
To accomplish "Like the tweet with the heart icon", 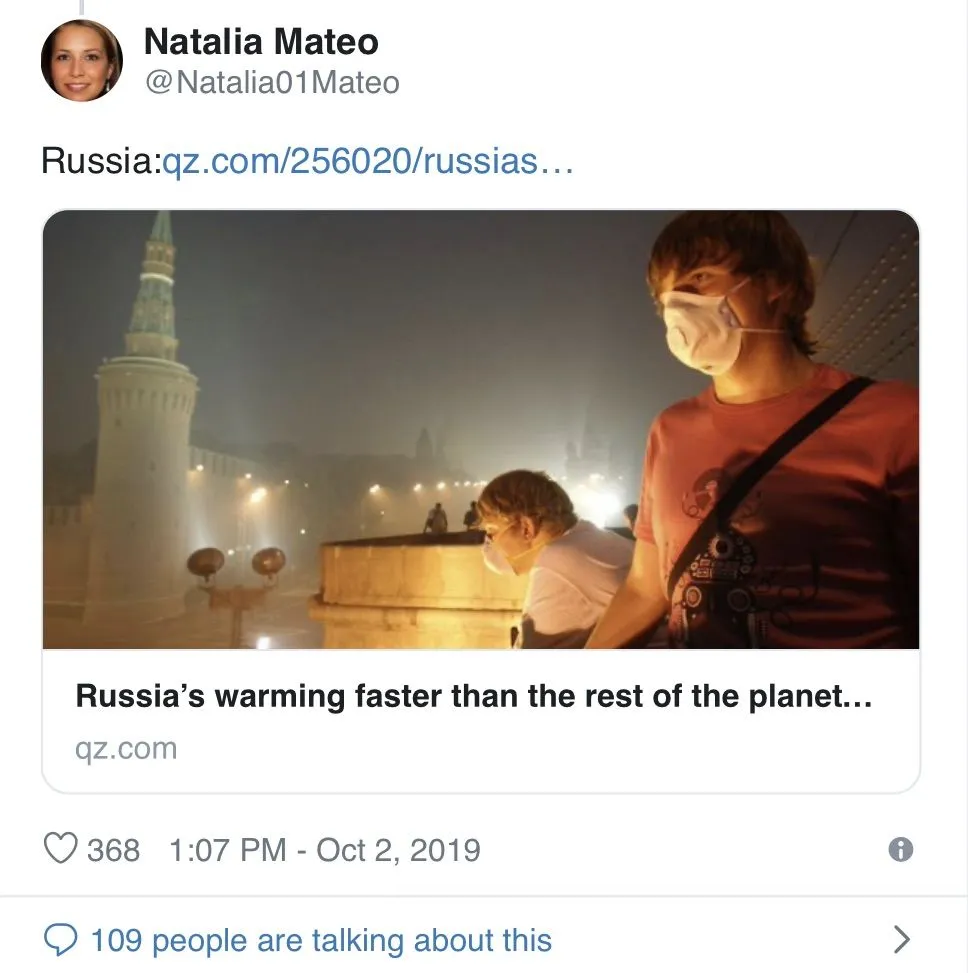I will pyautogui.click(x=61, y=849).
